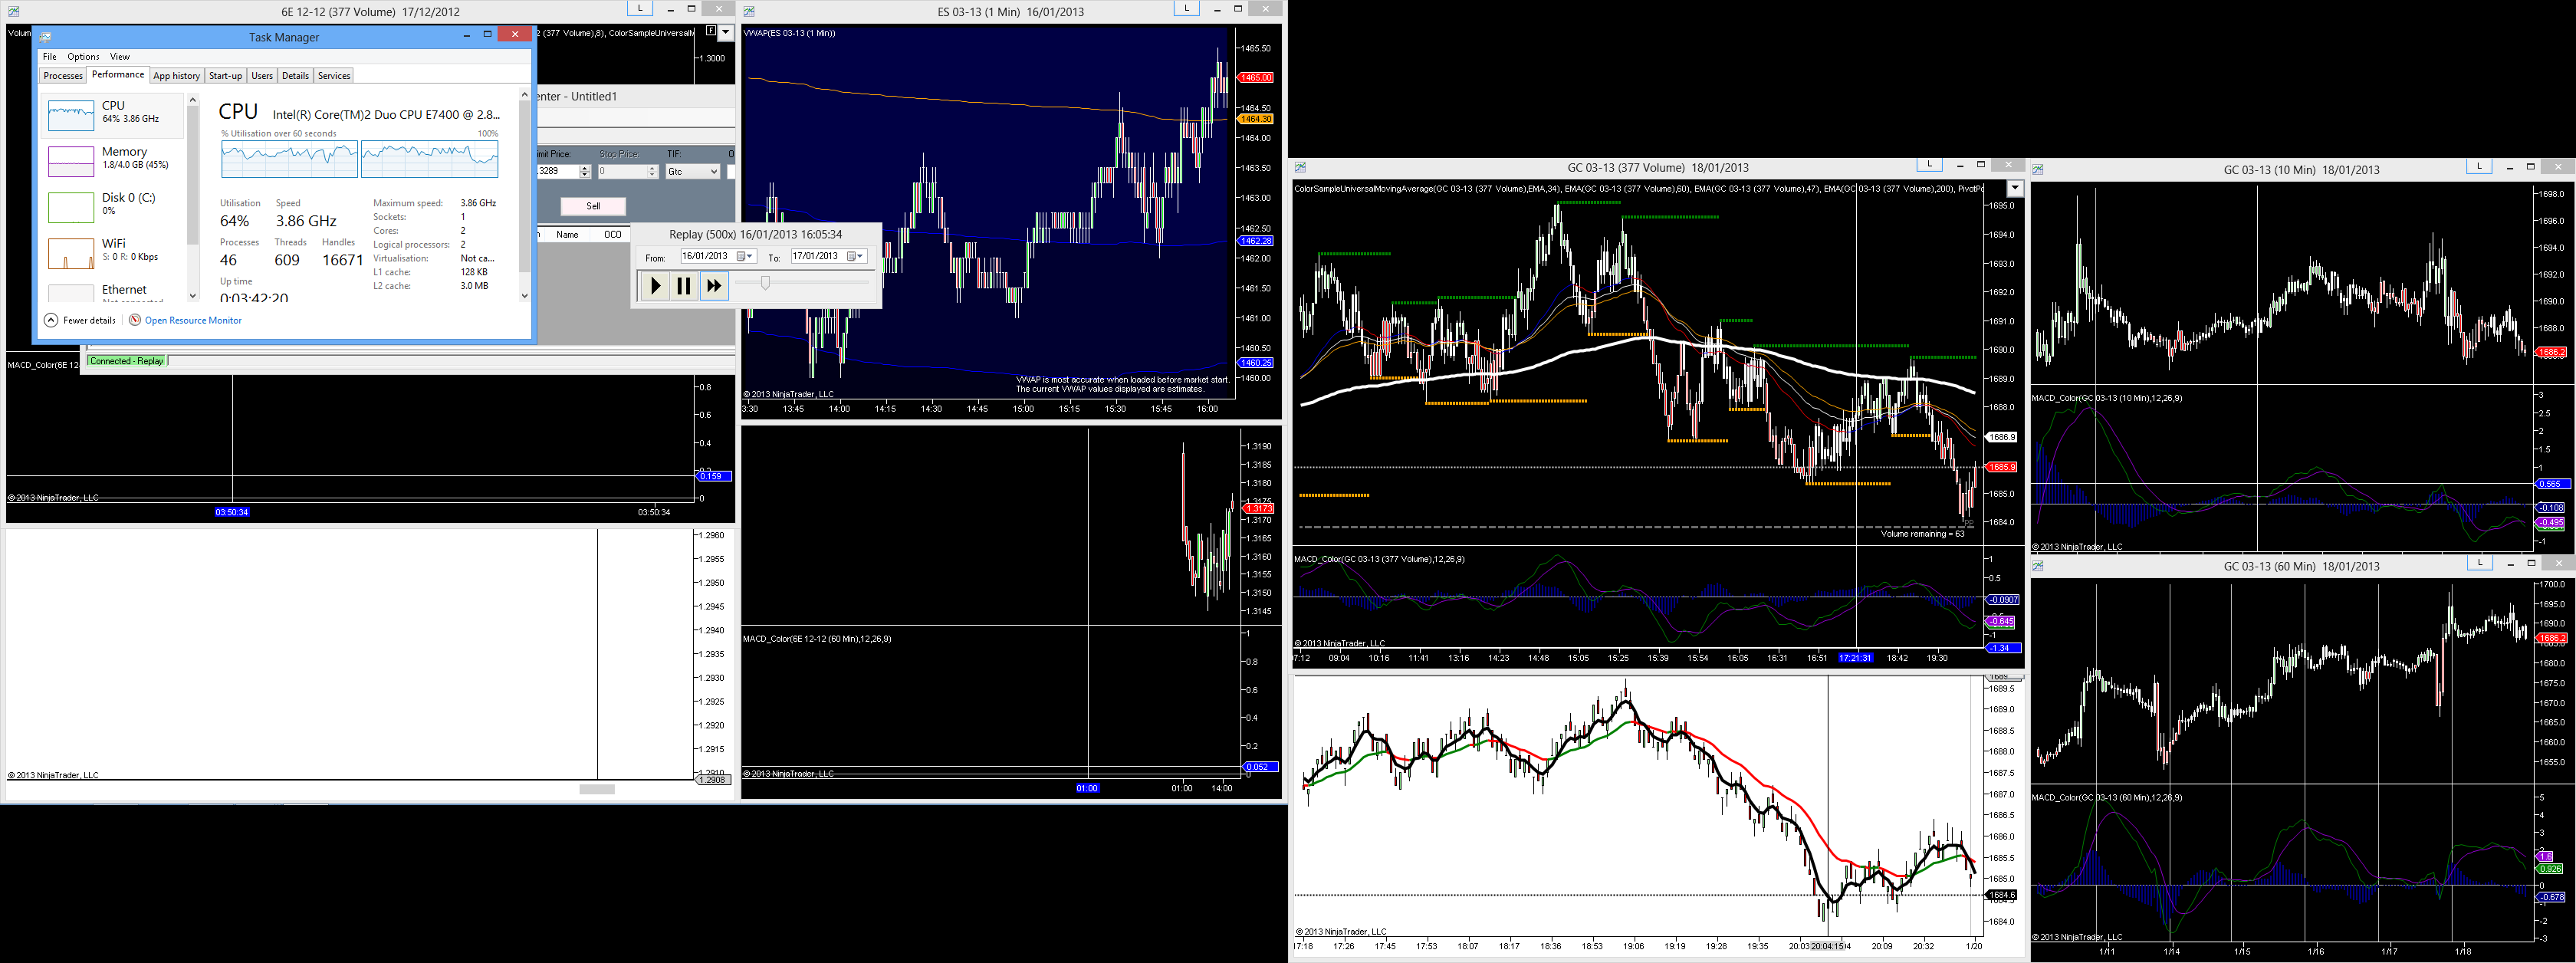The width and height of the screenshot is (2576, 963).
Task: Click down arrow of Task Manager sidebar scrollbar
Action: pyautogui.click(x=193, y=296)
